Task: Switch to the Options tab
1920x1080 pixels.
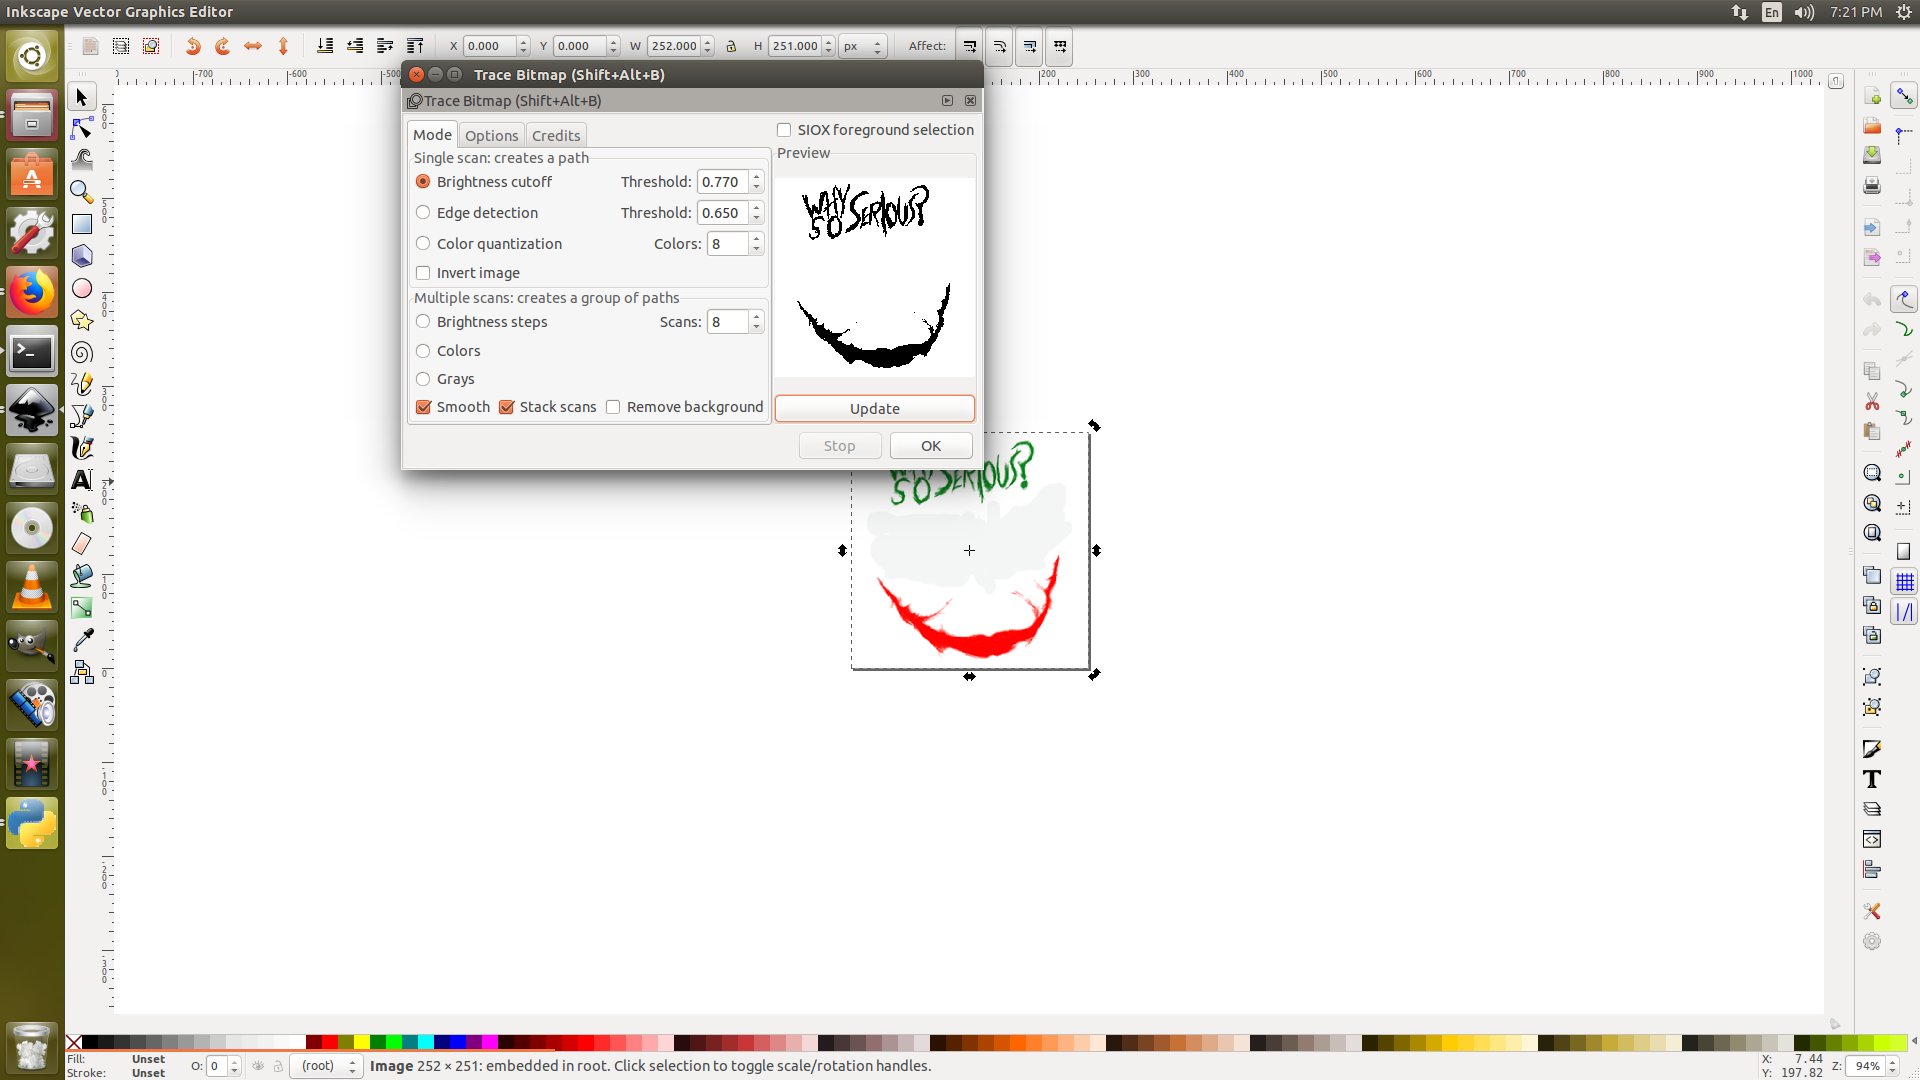Action: [x=491, y=136]
